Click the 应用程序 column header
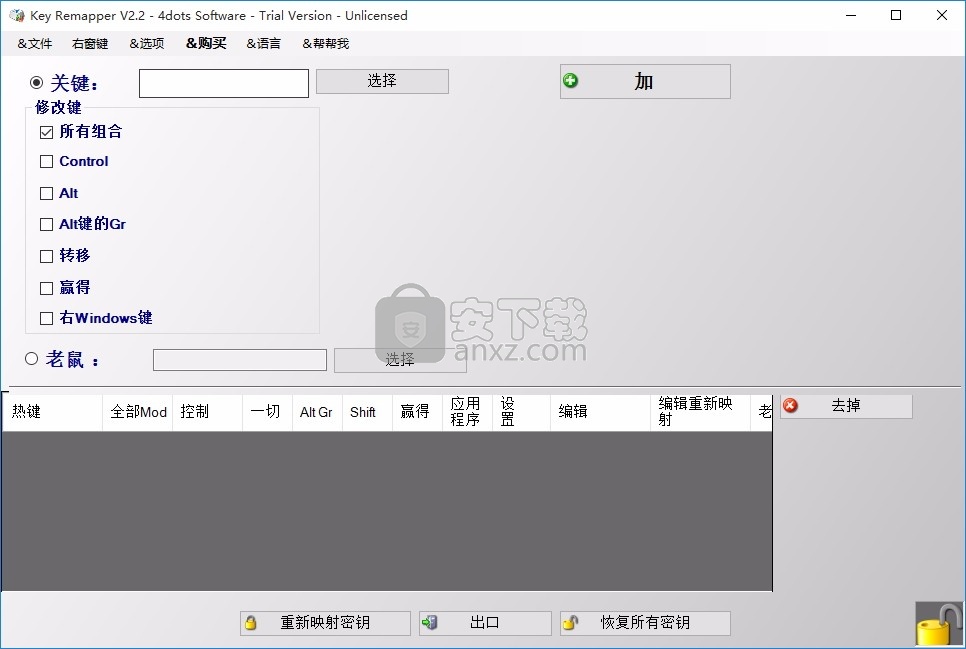966x649 pixels. (x=468, y=412)
